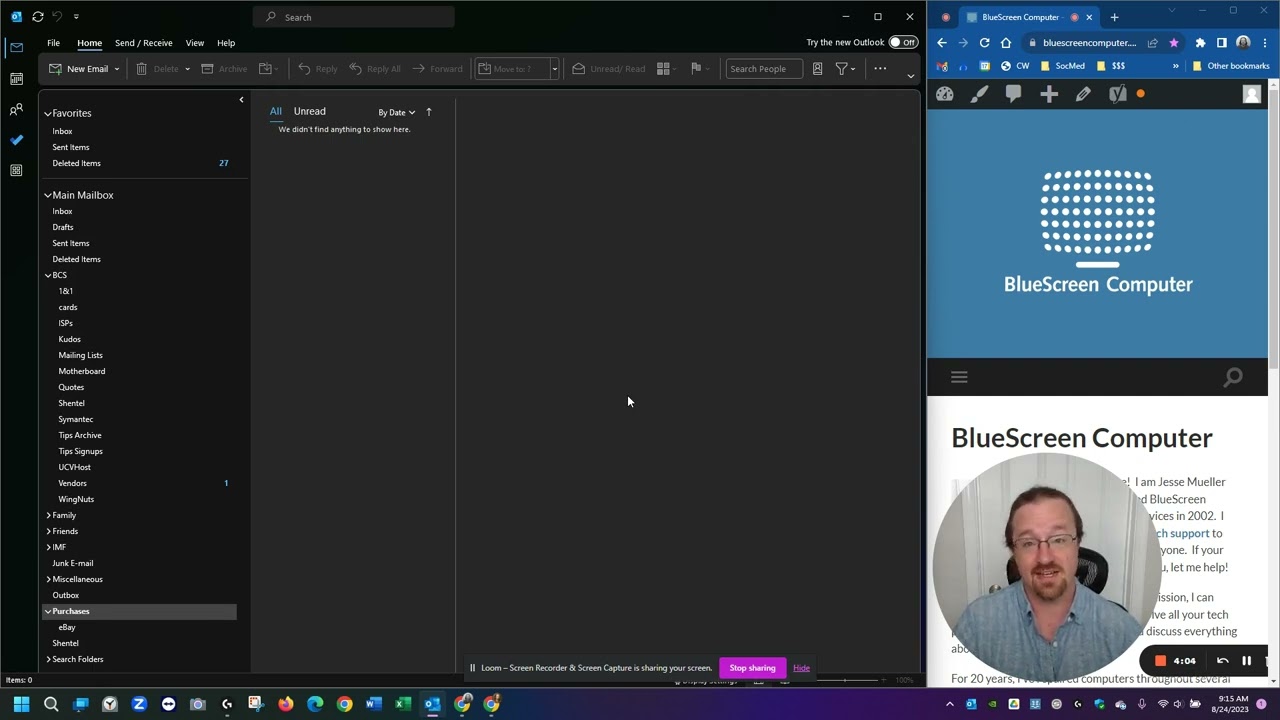Viewport: 1280px width, 720px height.
Task: Open the website hamburger menu icon
Action: click(959, 377)
